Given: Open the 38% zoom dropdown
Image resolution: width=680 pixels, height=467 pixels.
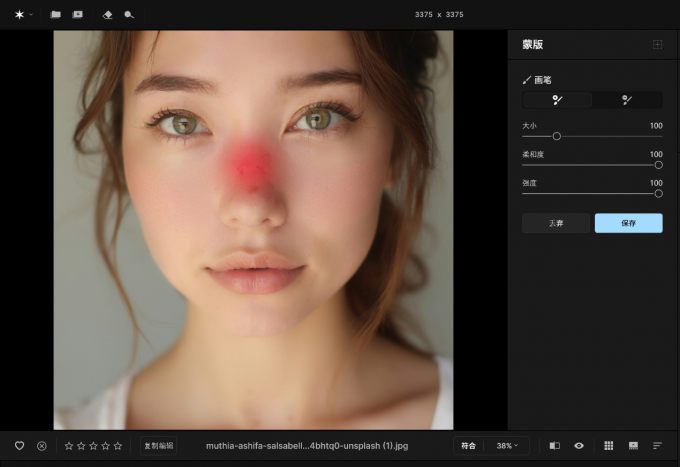Looking at the screenshot, I should coord(508,445).
